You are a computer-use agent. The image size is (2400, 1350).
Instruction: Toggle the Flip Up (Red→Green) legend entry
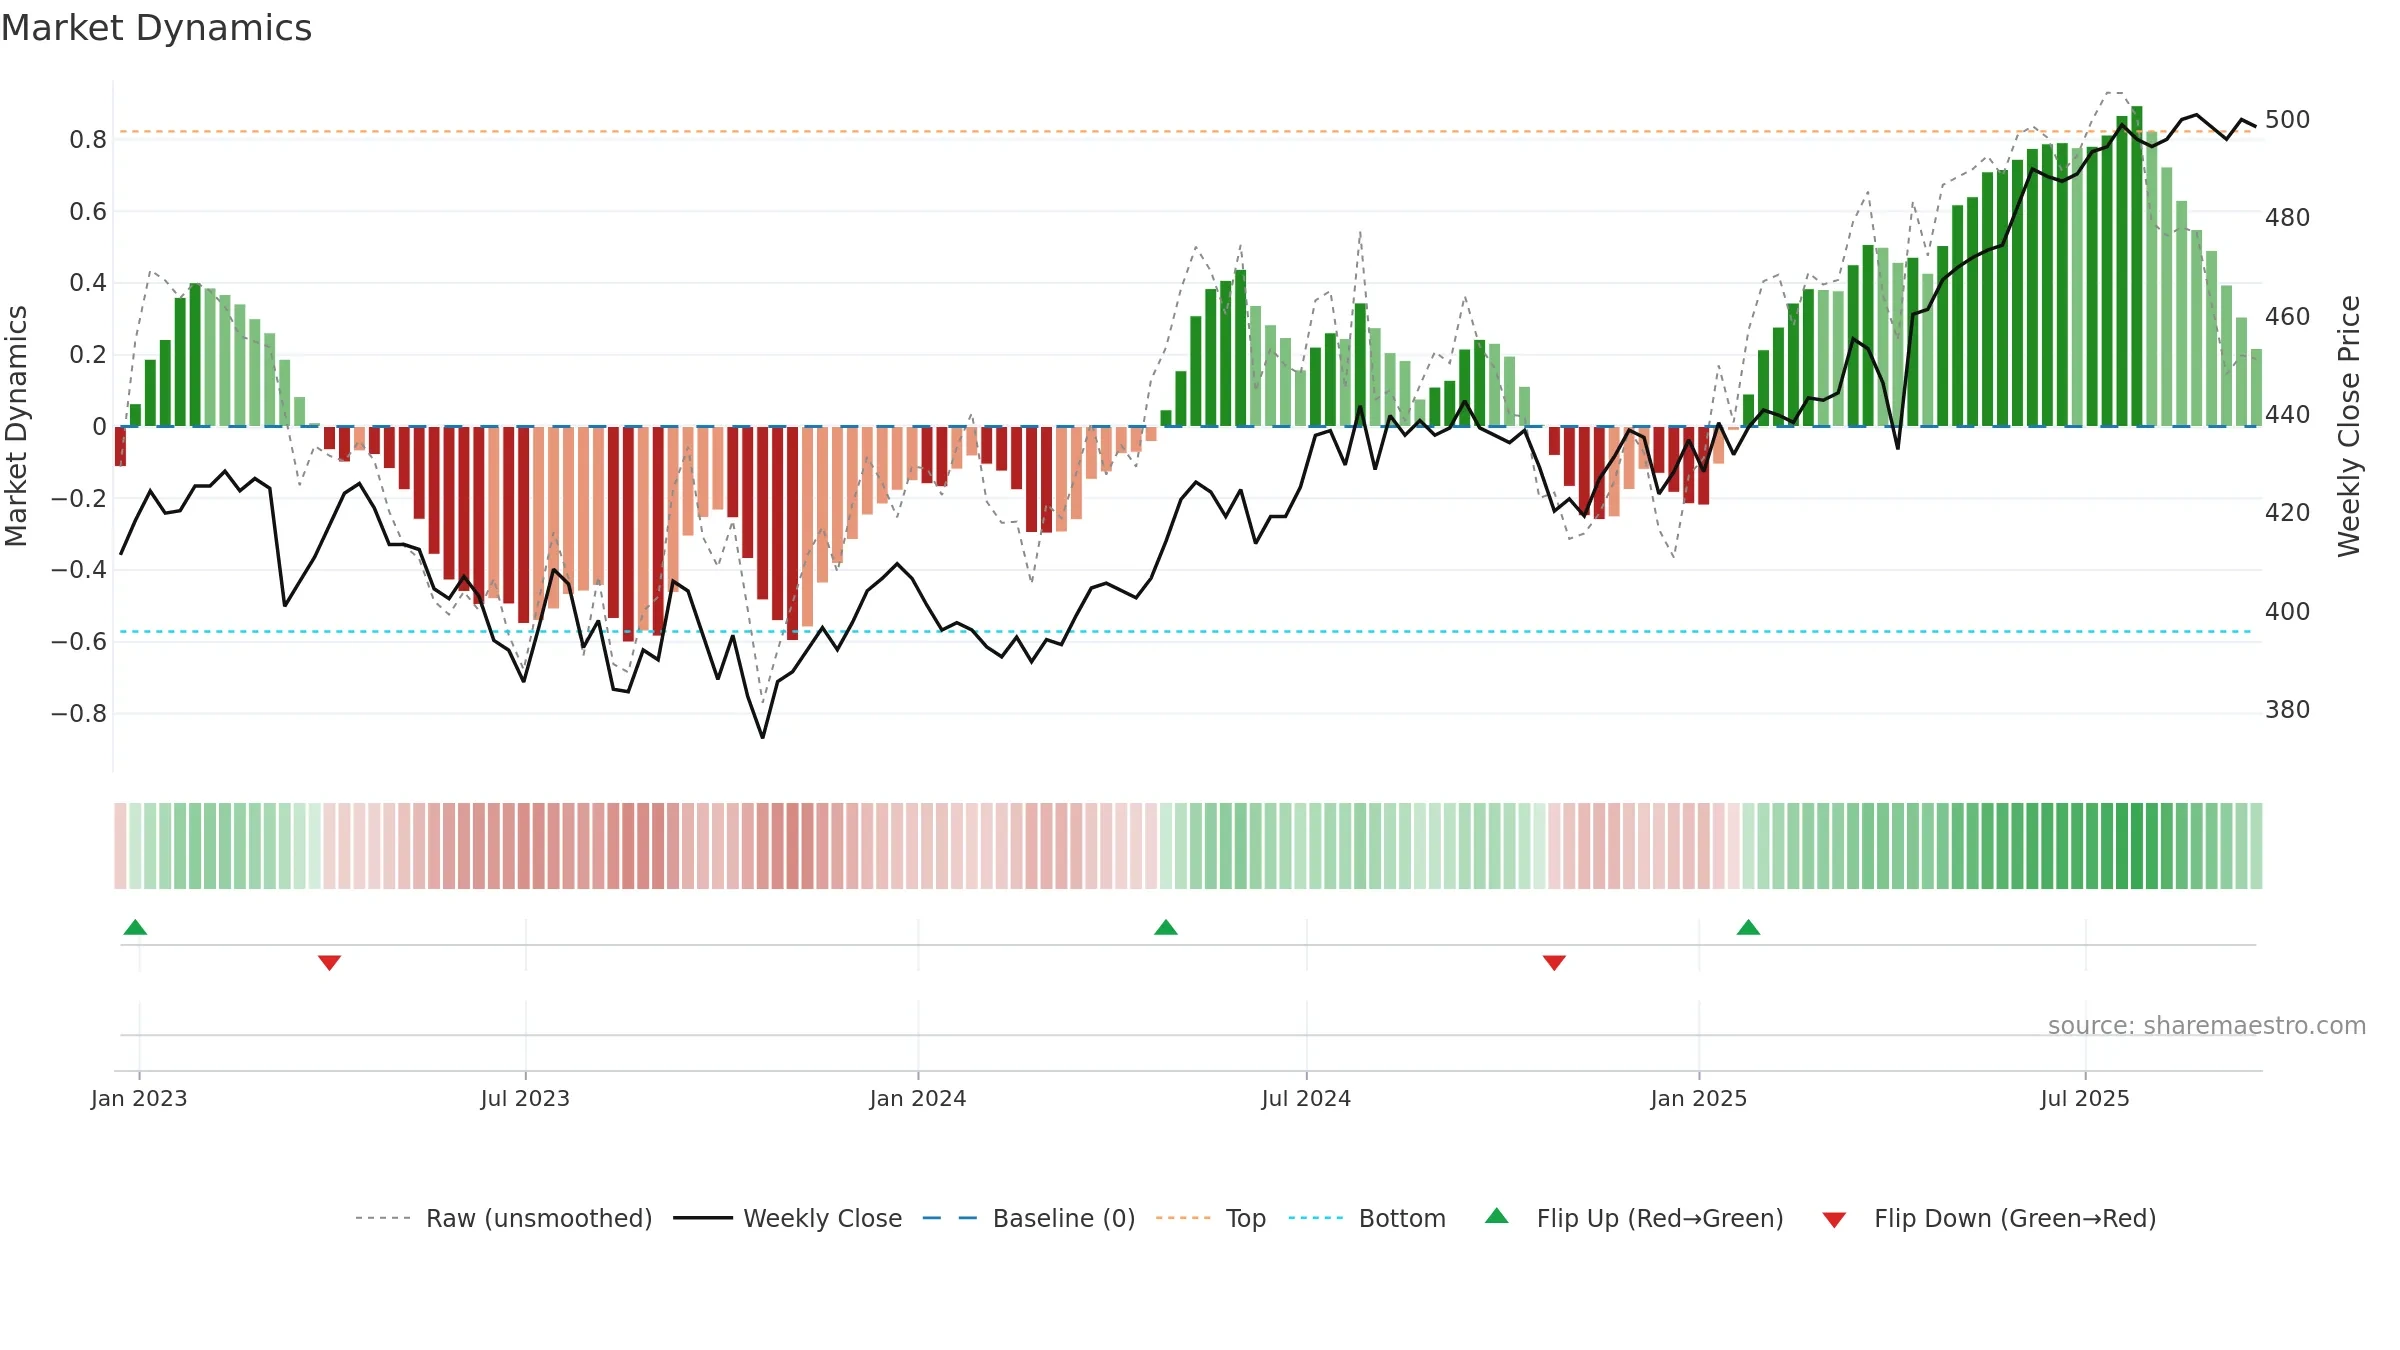(1635, 1218)
